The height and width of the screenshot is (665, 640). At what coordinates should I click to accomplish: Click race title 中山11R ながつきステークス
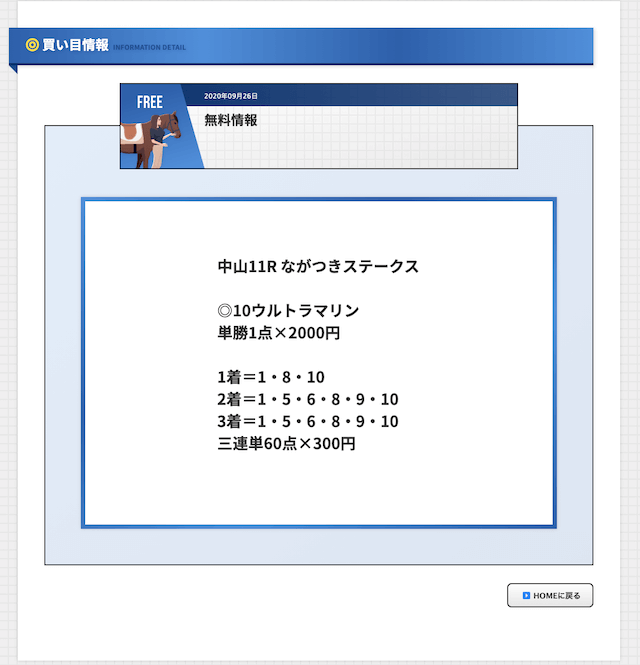pyautogui.click(x=318, y=266)
